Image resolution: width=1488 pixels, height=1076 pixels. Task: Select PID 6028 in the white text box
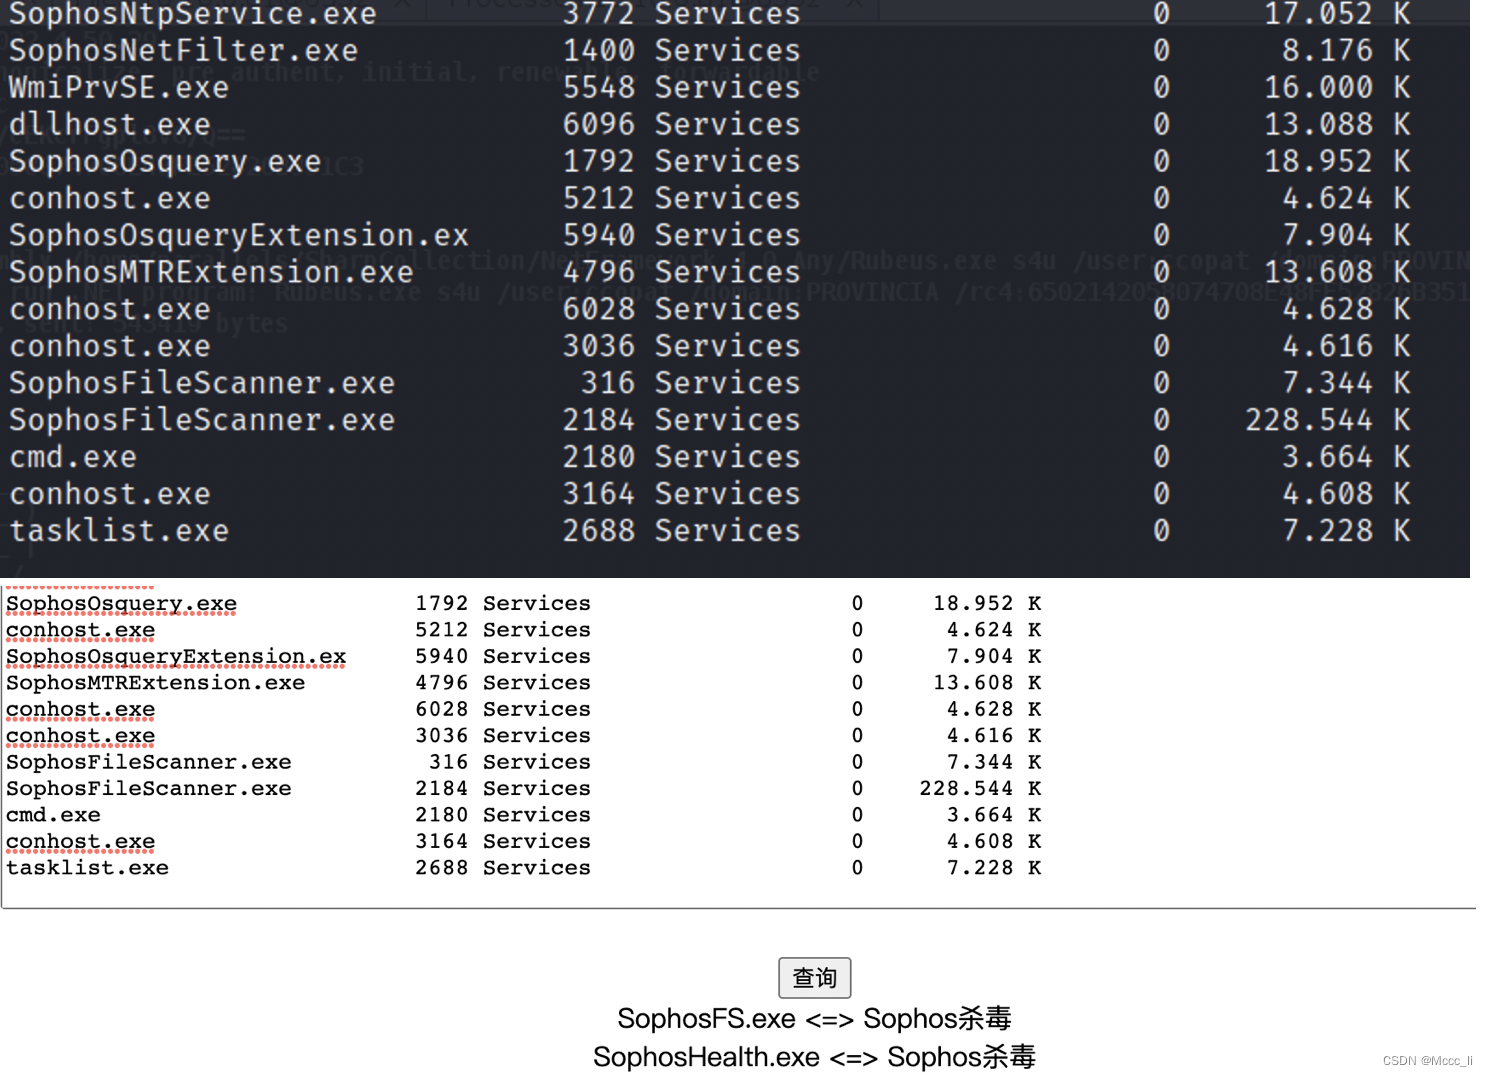442,709
